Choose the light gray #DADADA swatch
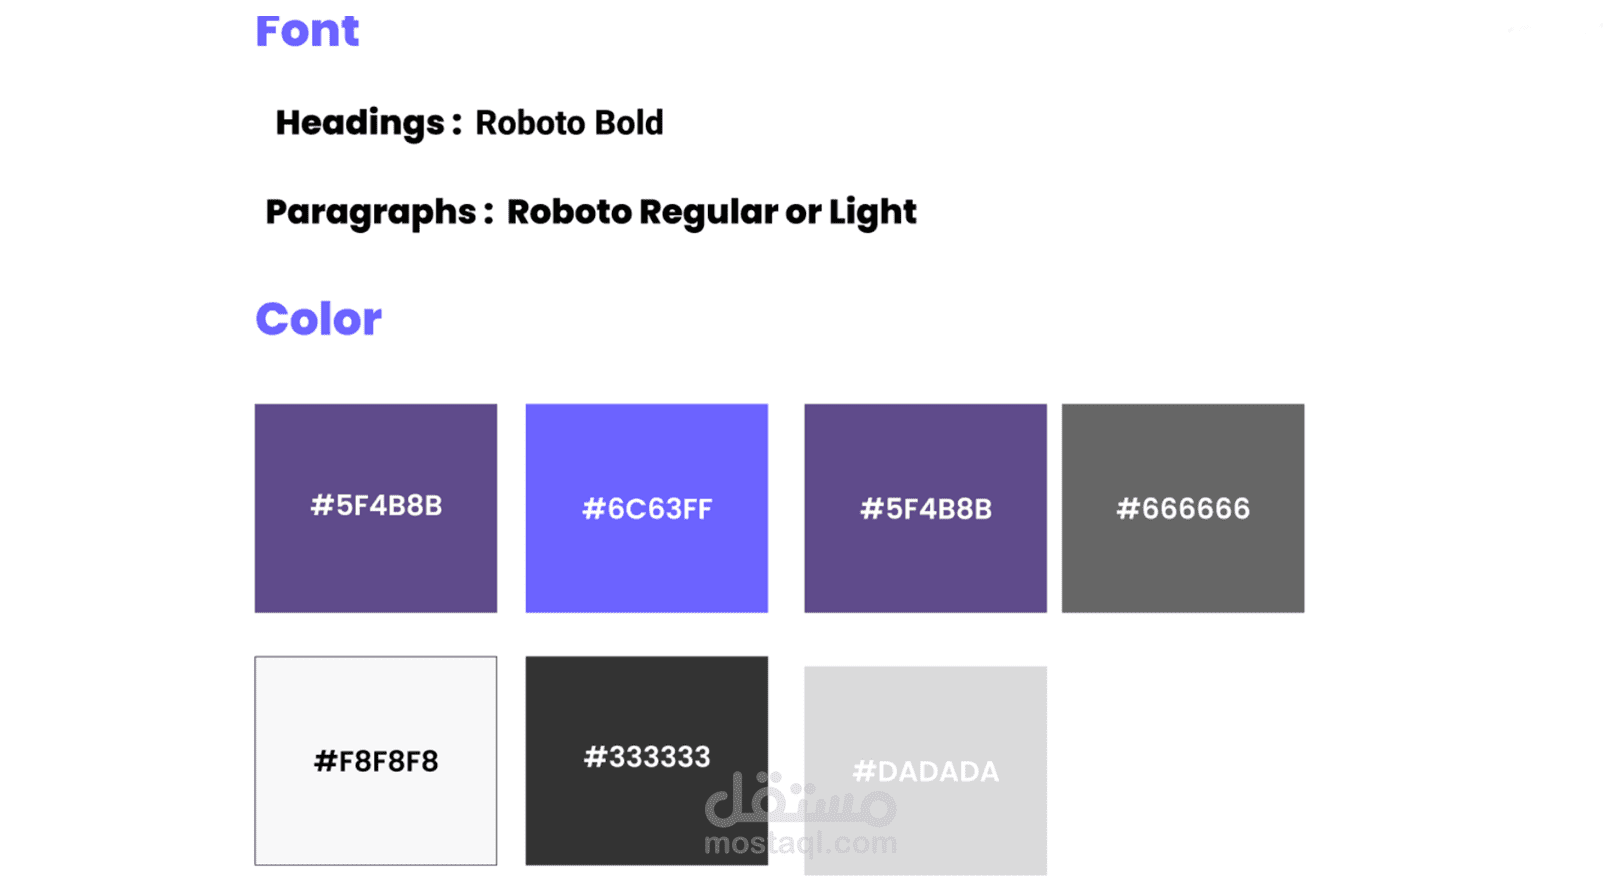The height and width of the screenshot is (878, 1603). click(926, 771)
